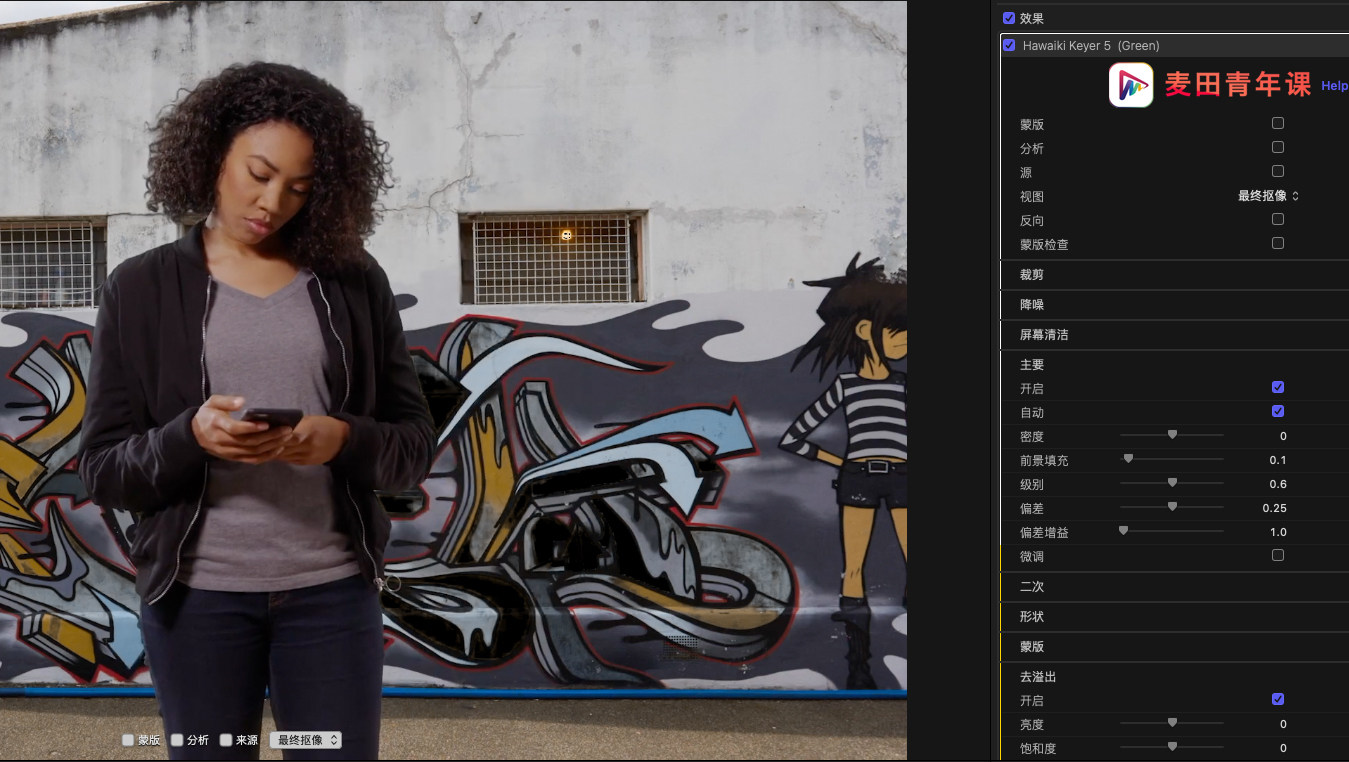This screenshot has width=1349, height=762.
Task: Tick the 分析 checkbox in the viewer overlay
Action: (x=177, y=740)
